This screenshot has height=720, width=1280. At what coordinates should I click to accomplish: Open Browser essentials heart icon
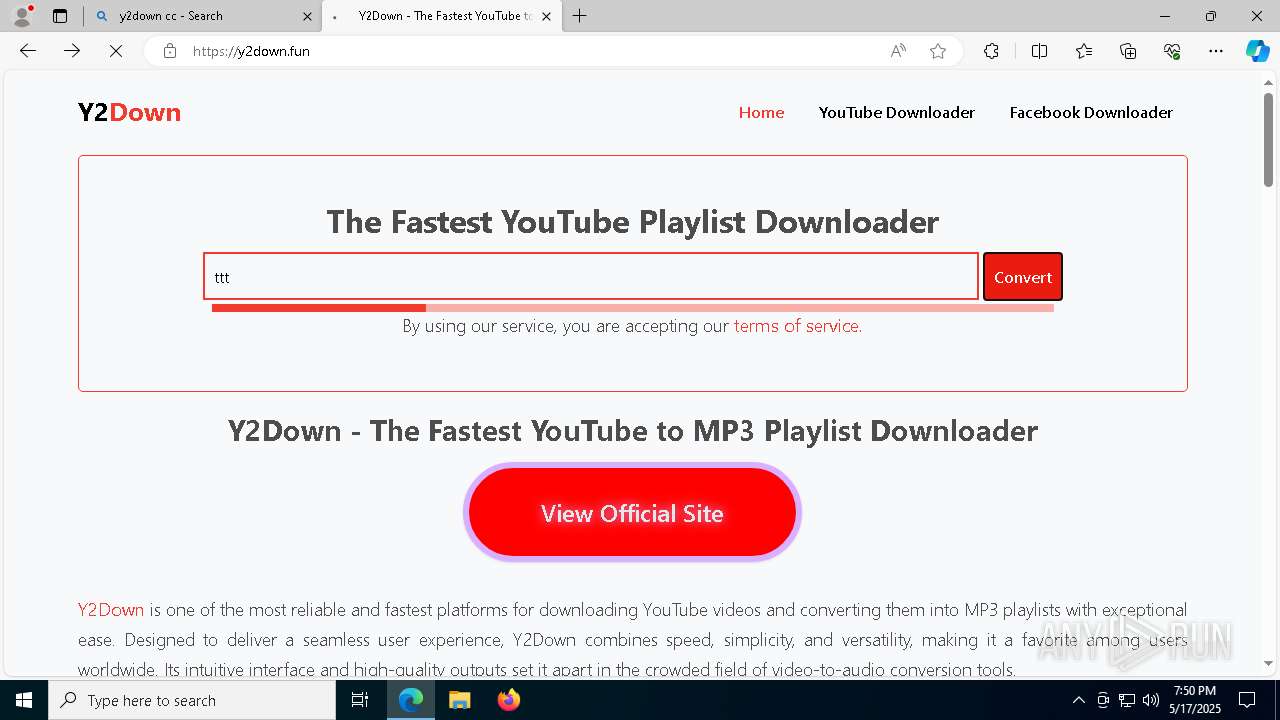pyautogui.click(x=1172, y=51)
